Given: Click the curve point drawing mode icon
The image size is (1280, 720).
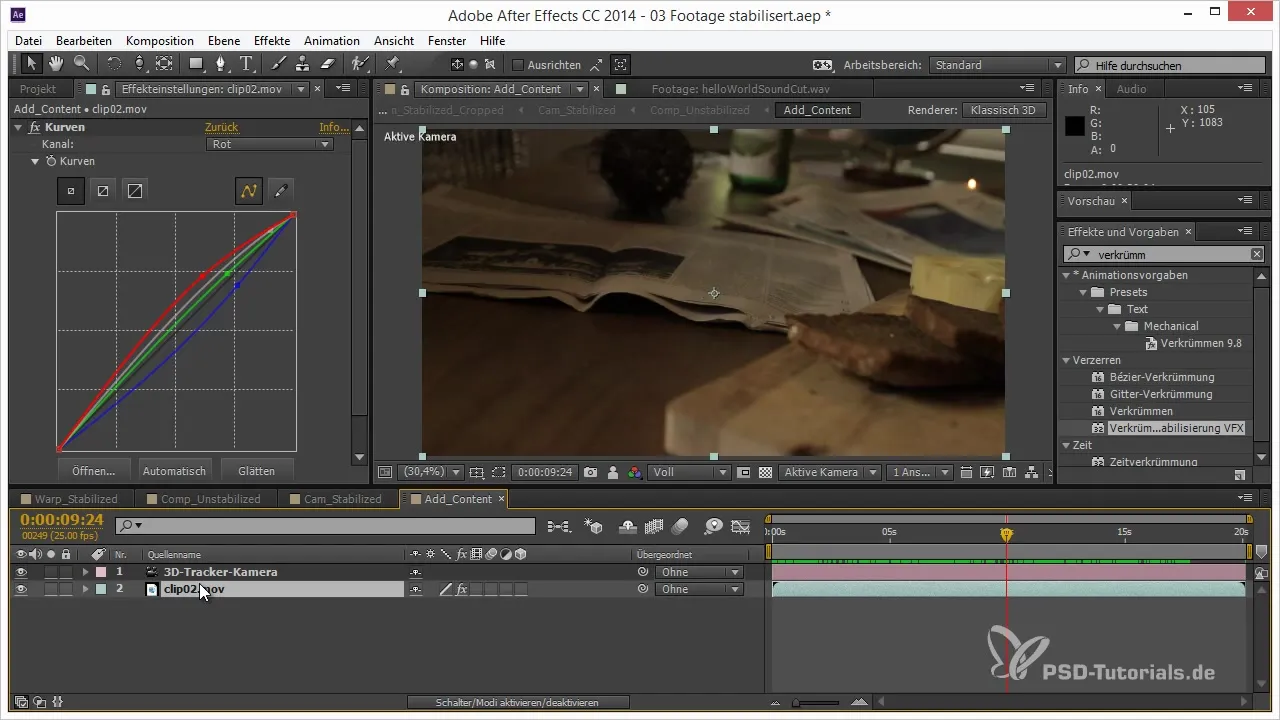Looking at the screenshot, I should coord(248,190).
